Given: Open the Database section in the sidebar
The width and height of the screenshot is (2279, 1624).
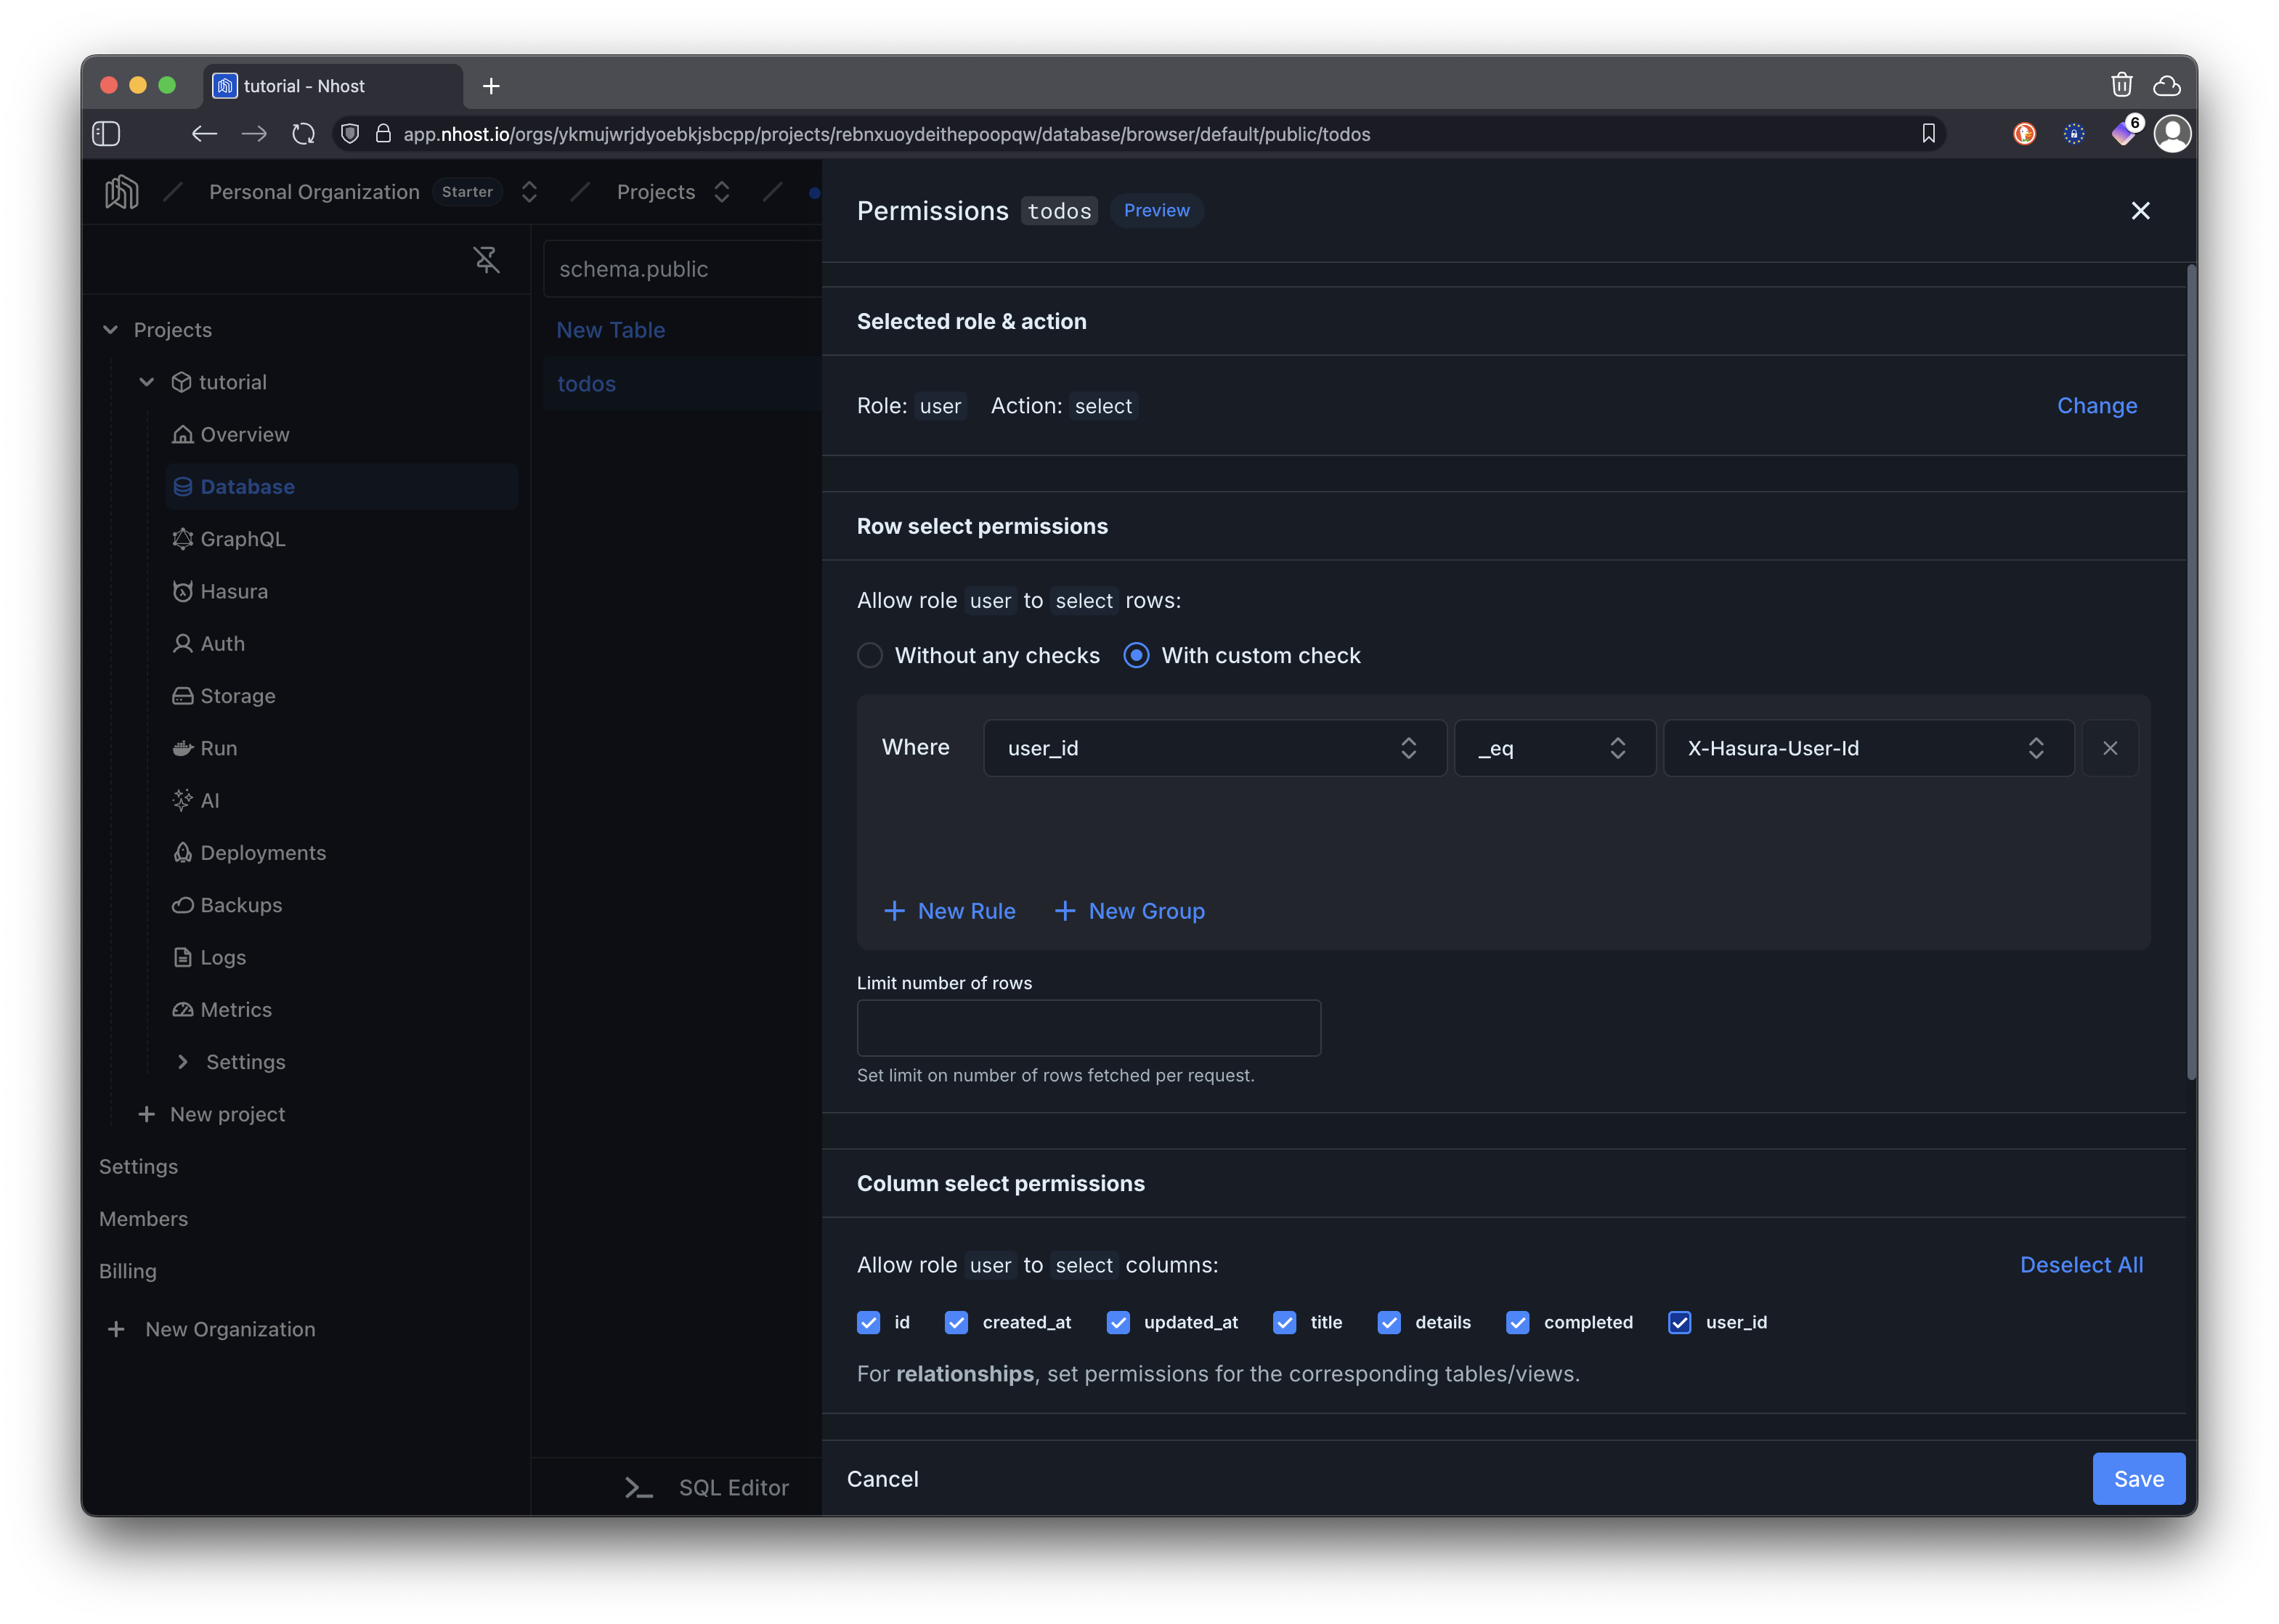Looking at the screenshot, I should pyautogui.click(x=246, y=486).
